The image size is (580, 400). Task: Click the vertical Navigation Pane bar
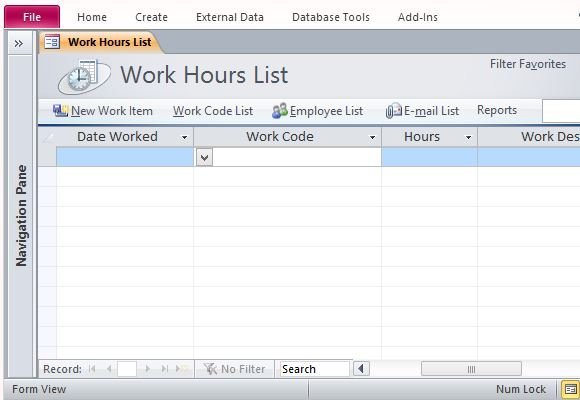pyautogui.click(x=20, y=216)
